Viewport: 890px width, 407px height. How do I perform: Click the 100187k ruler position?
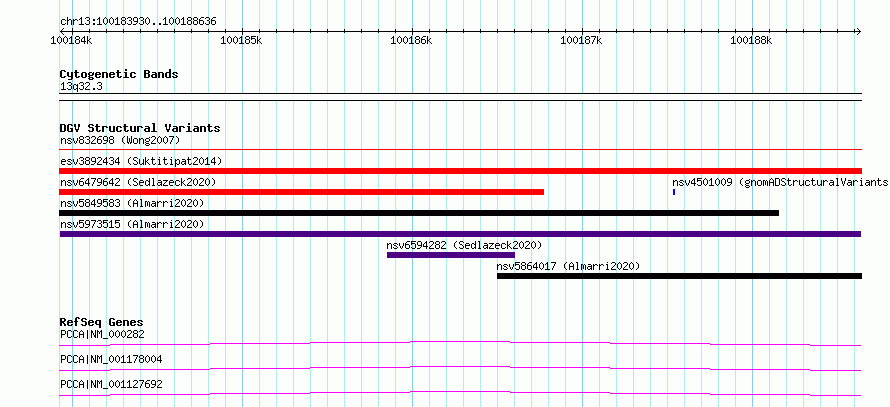point(582,40)
